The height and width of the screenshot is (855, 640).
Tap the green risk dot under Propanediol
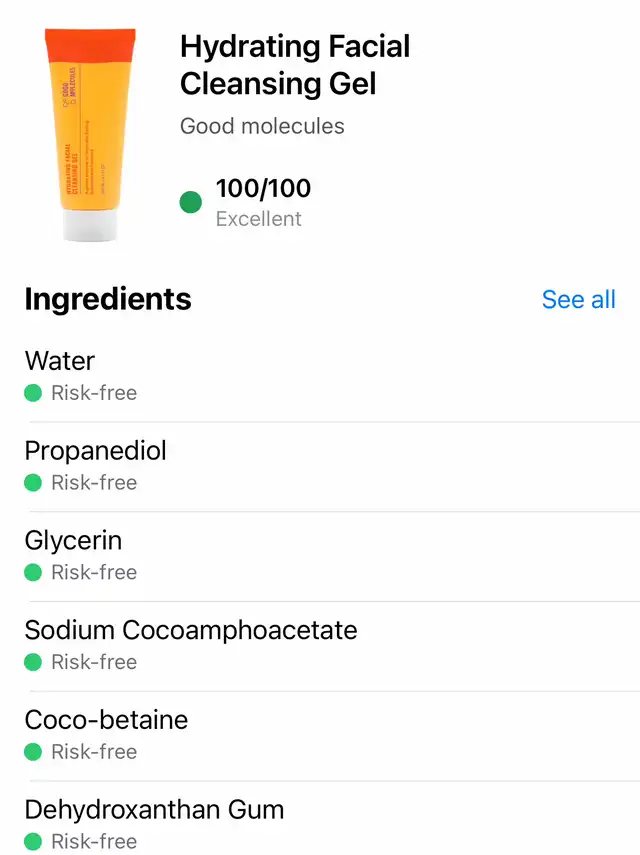tap(33, 483)
